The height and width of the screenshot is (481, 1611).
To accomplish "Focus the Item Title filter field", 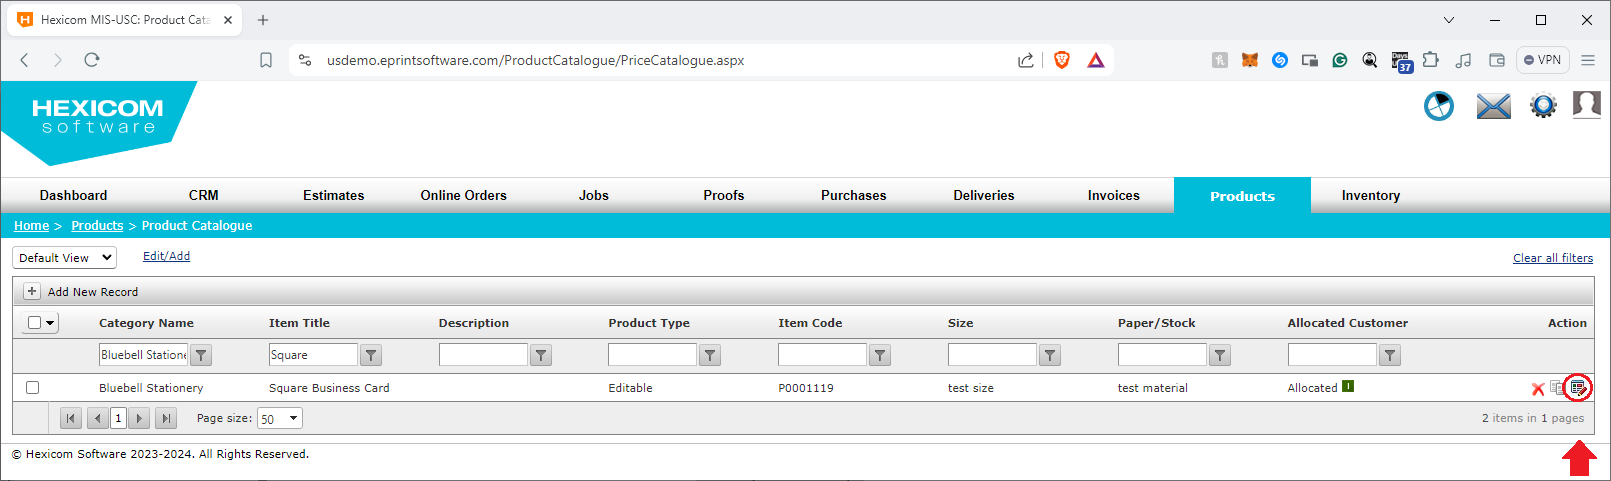I will pyautogui.click(x=313, y=355).
